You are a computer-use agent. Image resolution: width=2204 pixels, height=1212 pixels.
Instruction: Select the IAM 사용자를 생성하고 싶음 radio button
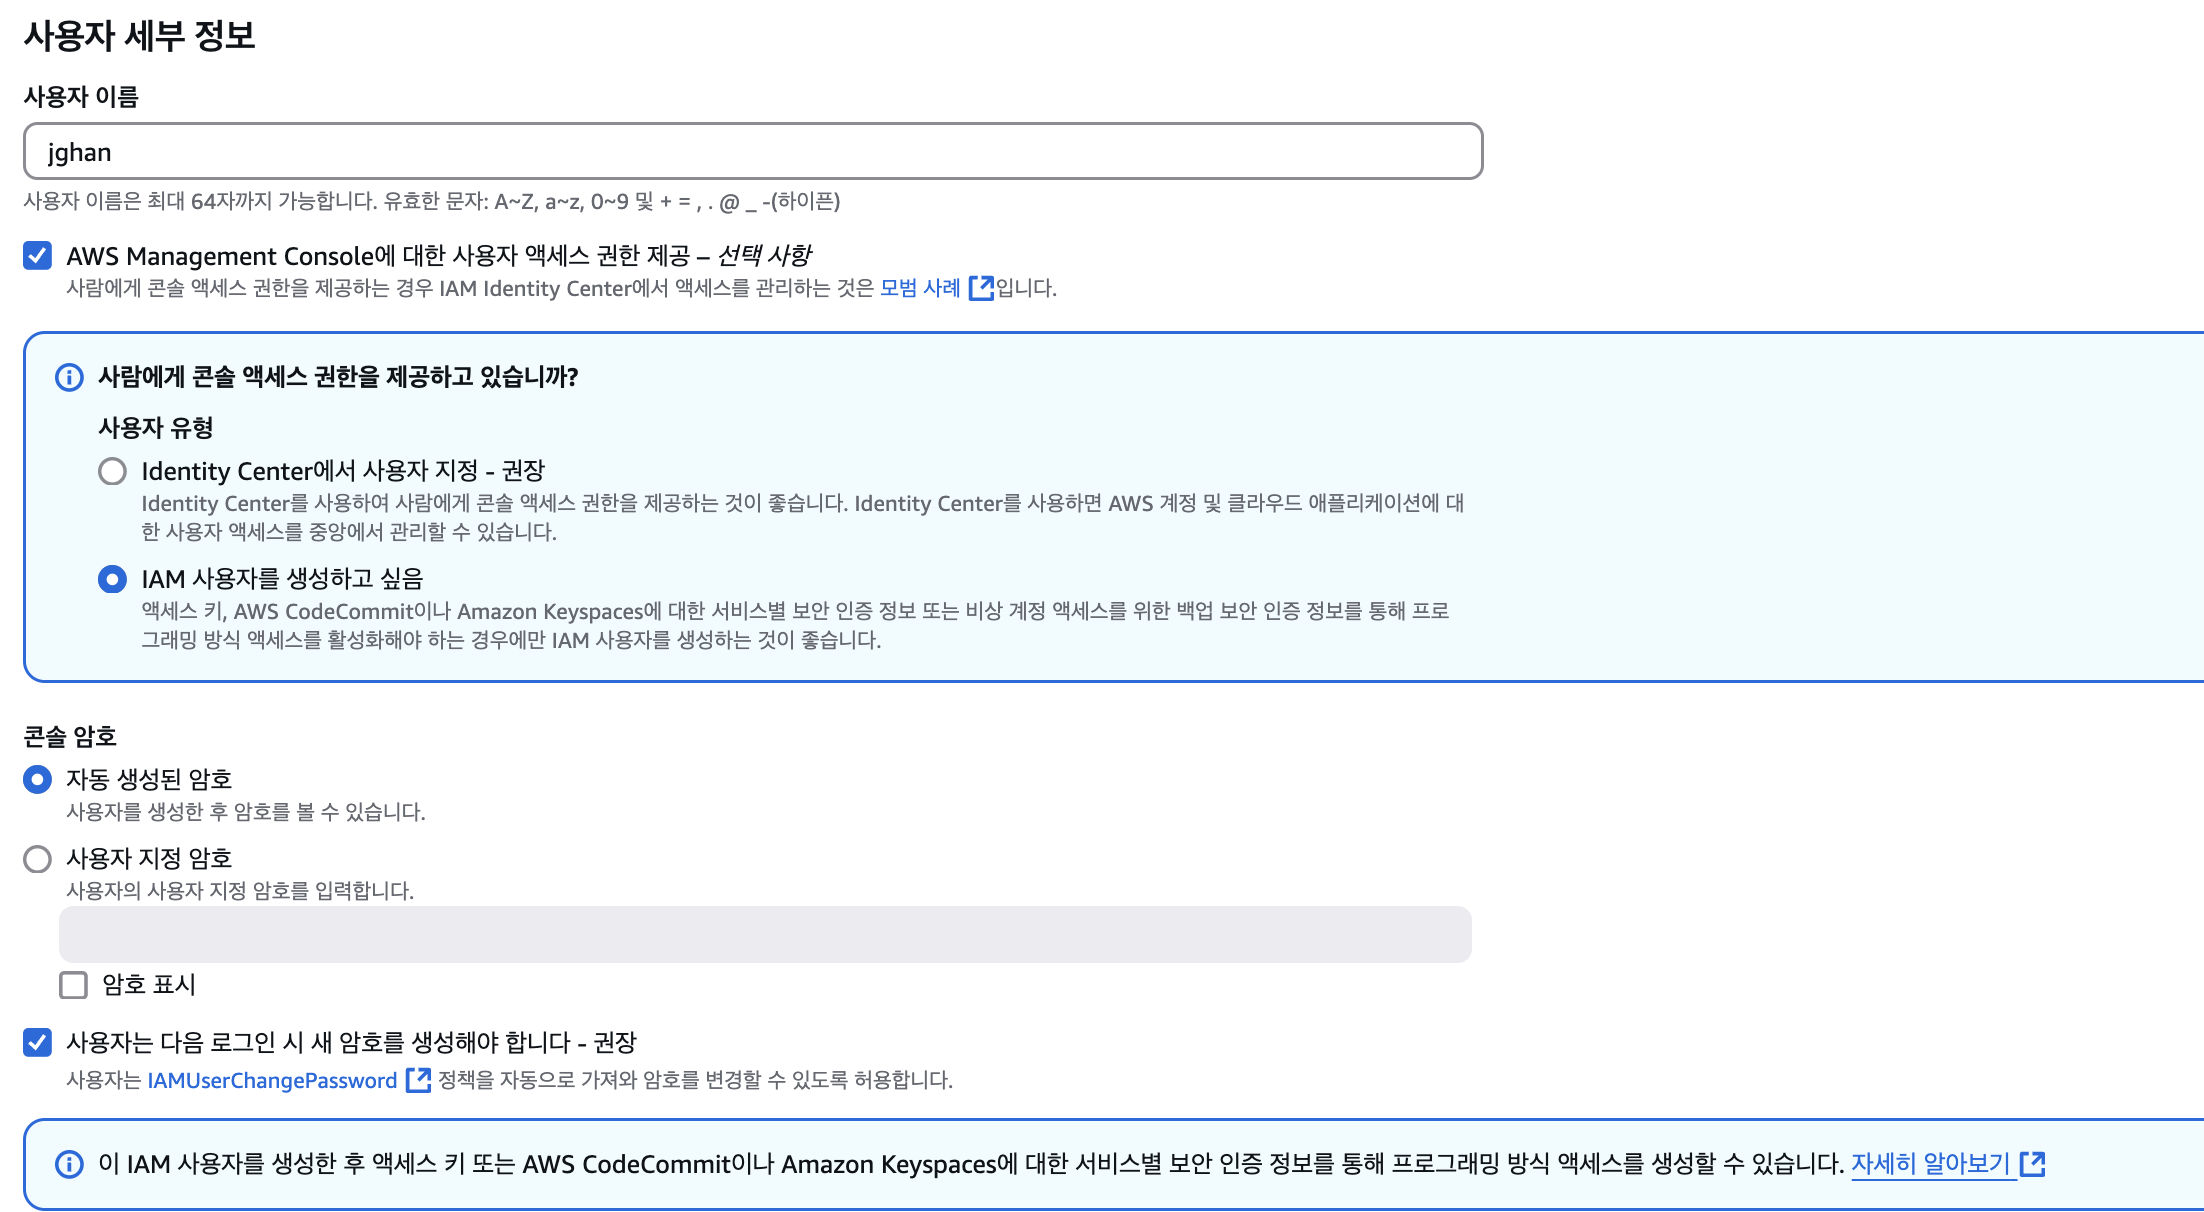[113, 579]
